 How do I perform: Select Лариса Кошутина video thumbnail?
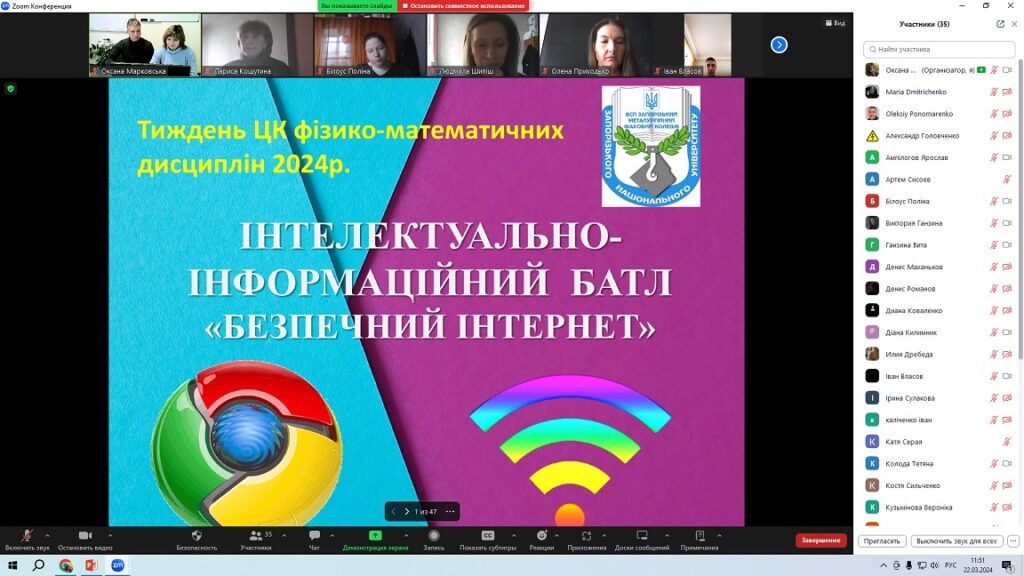[x=257, y=45]
